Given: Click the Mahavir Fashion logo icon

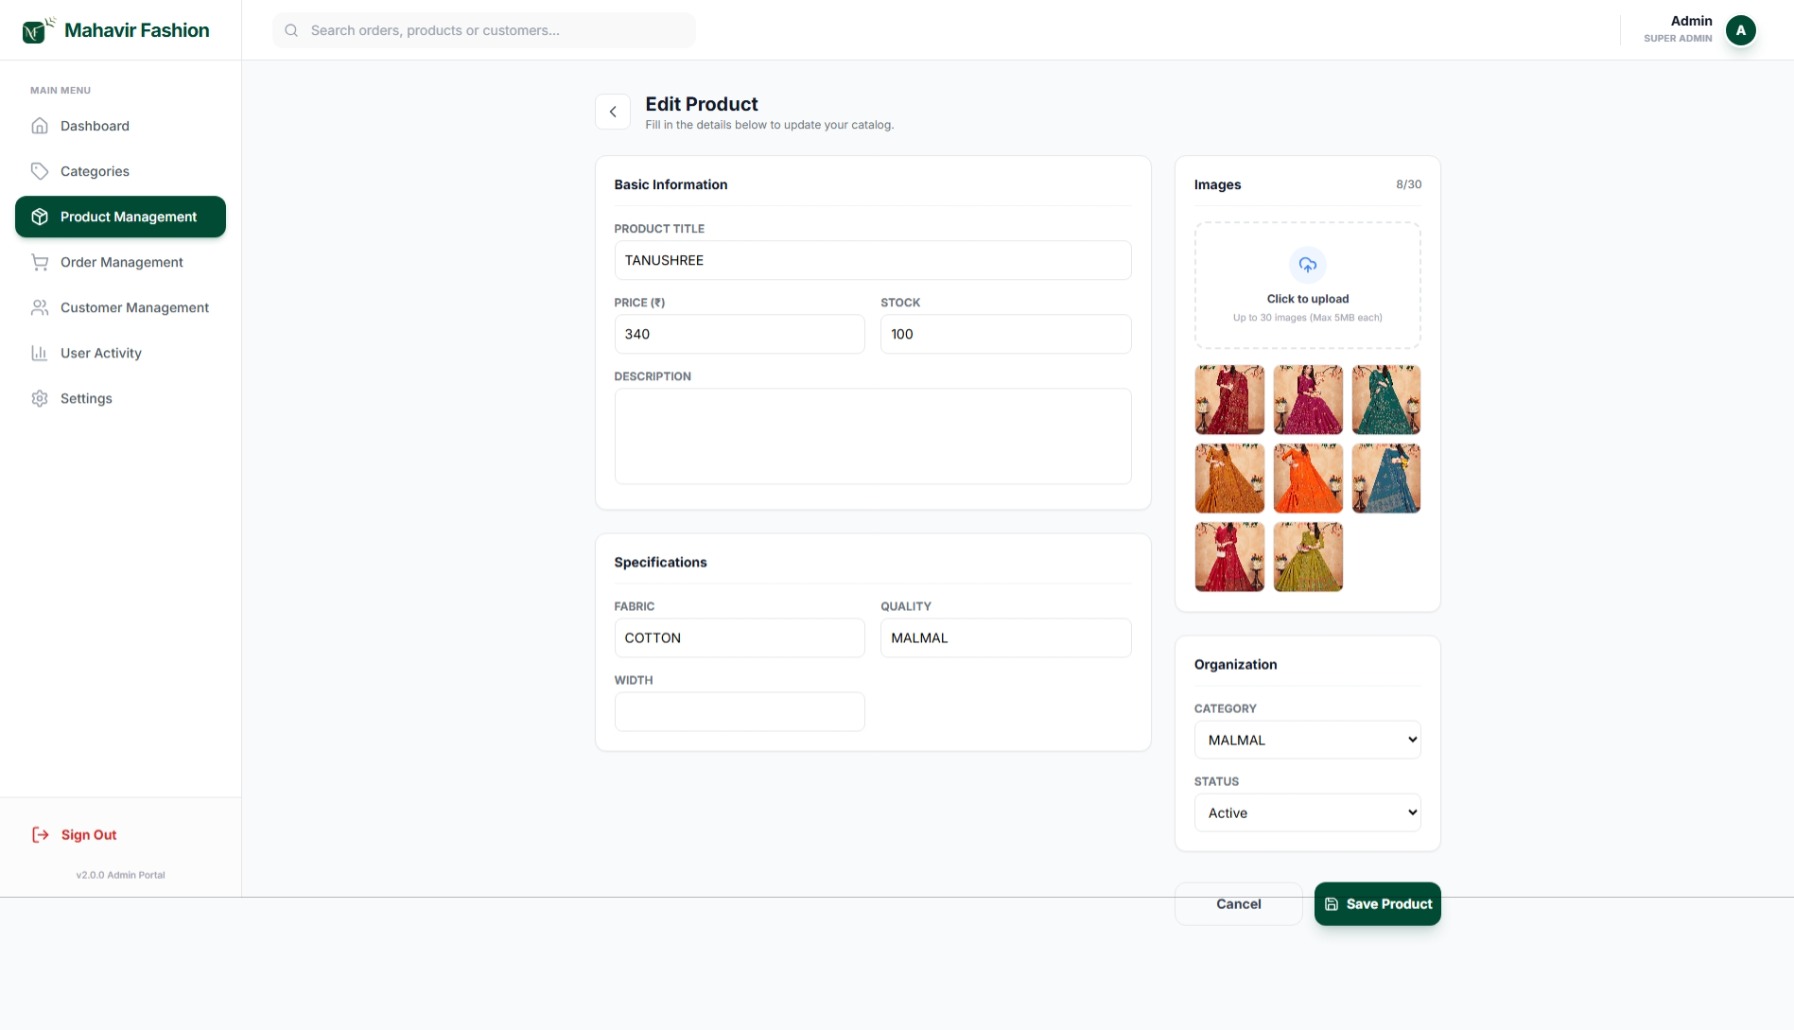Looking at the screenshot, I should pos(36,31).
